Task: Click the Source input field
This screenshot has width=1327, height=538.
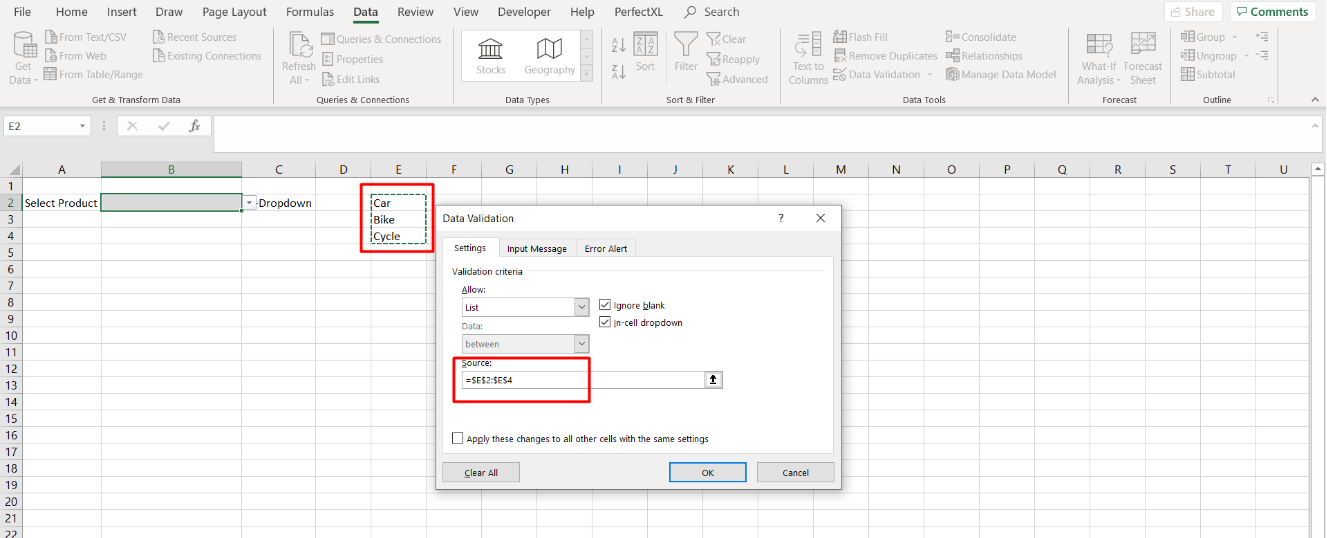Action: [x=583, y=380]
